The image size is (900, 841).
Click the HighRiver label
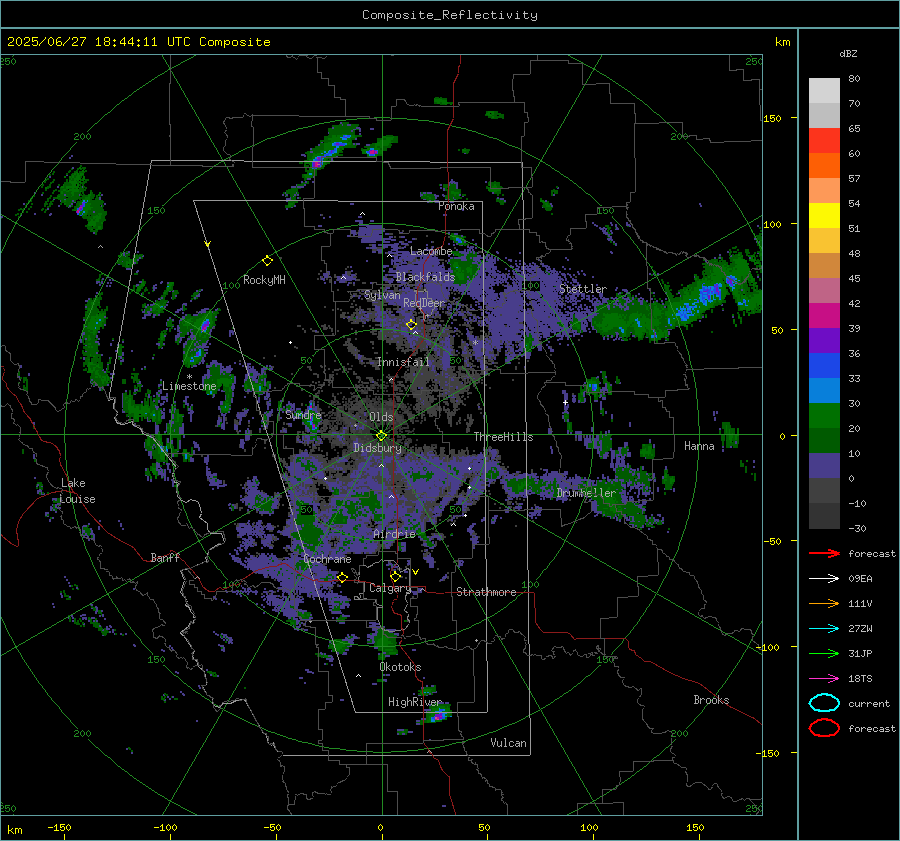[414, 702]
